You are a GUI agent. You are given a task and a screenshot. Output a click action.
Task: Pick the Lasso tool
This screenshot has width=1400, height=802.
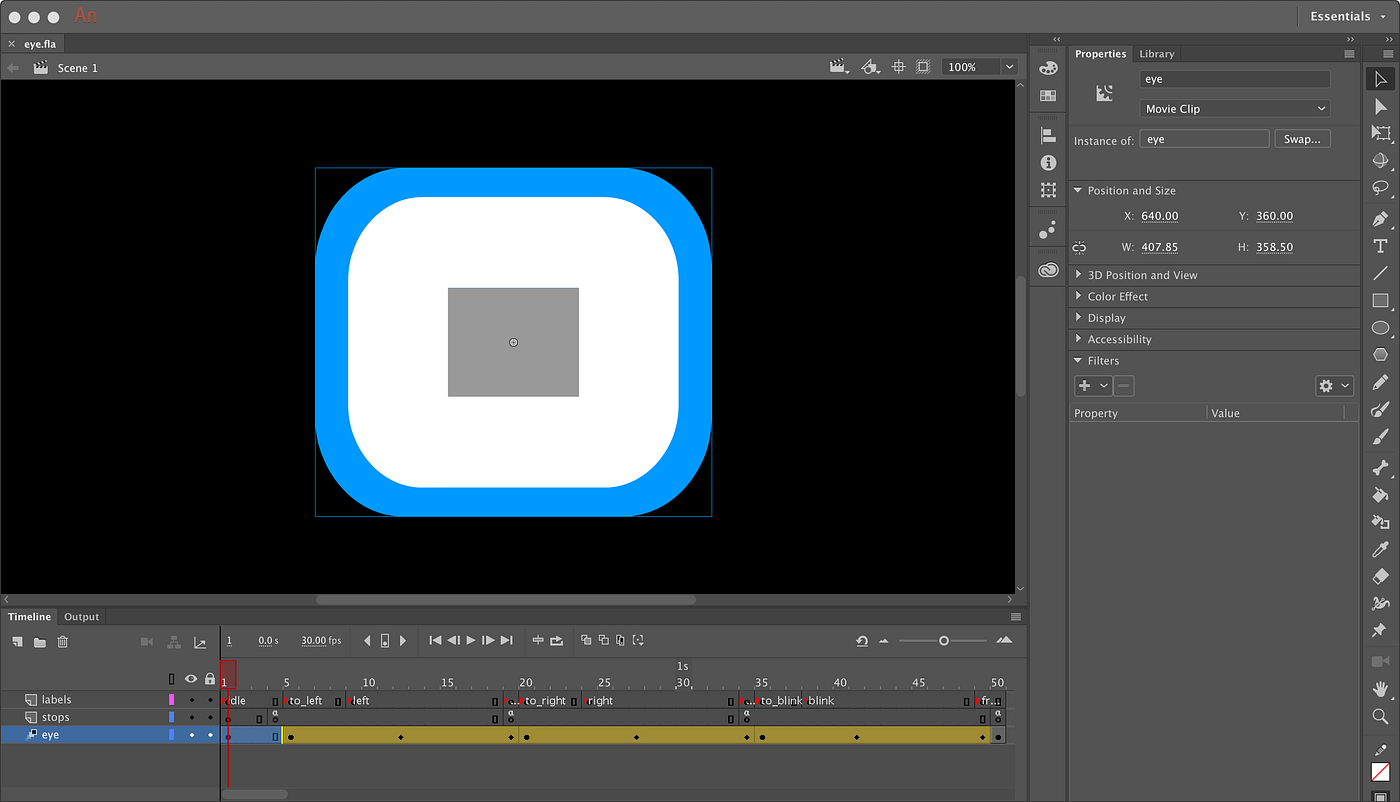pos(1380,188)
